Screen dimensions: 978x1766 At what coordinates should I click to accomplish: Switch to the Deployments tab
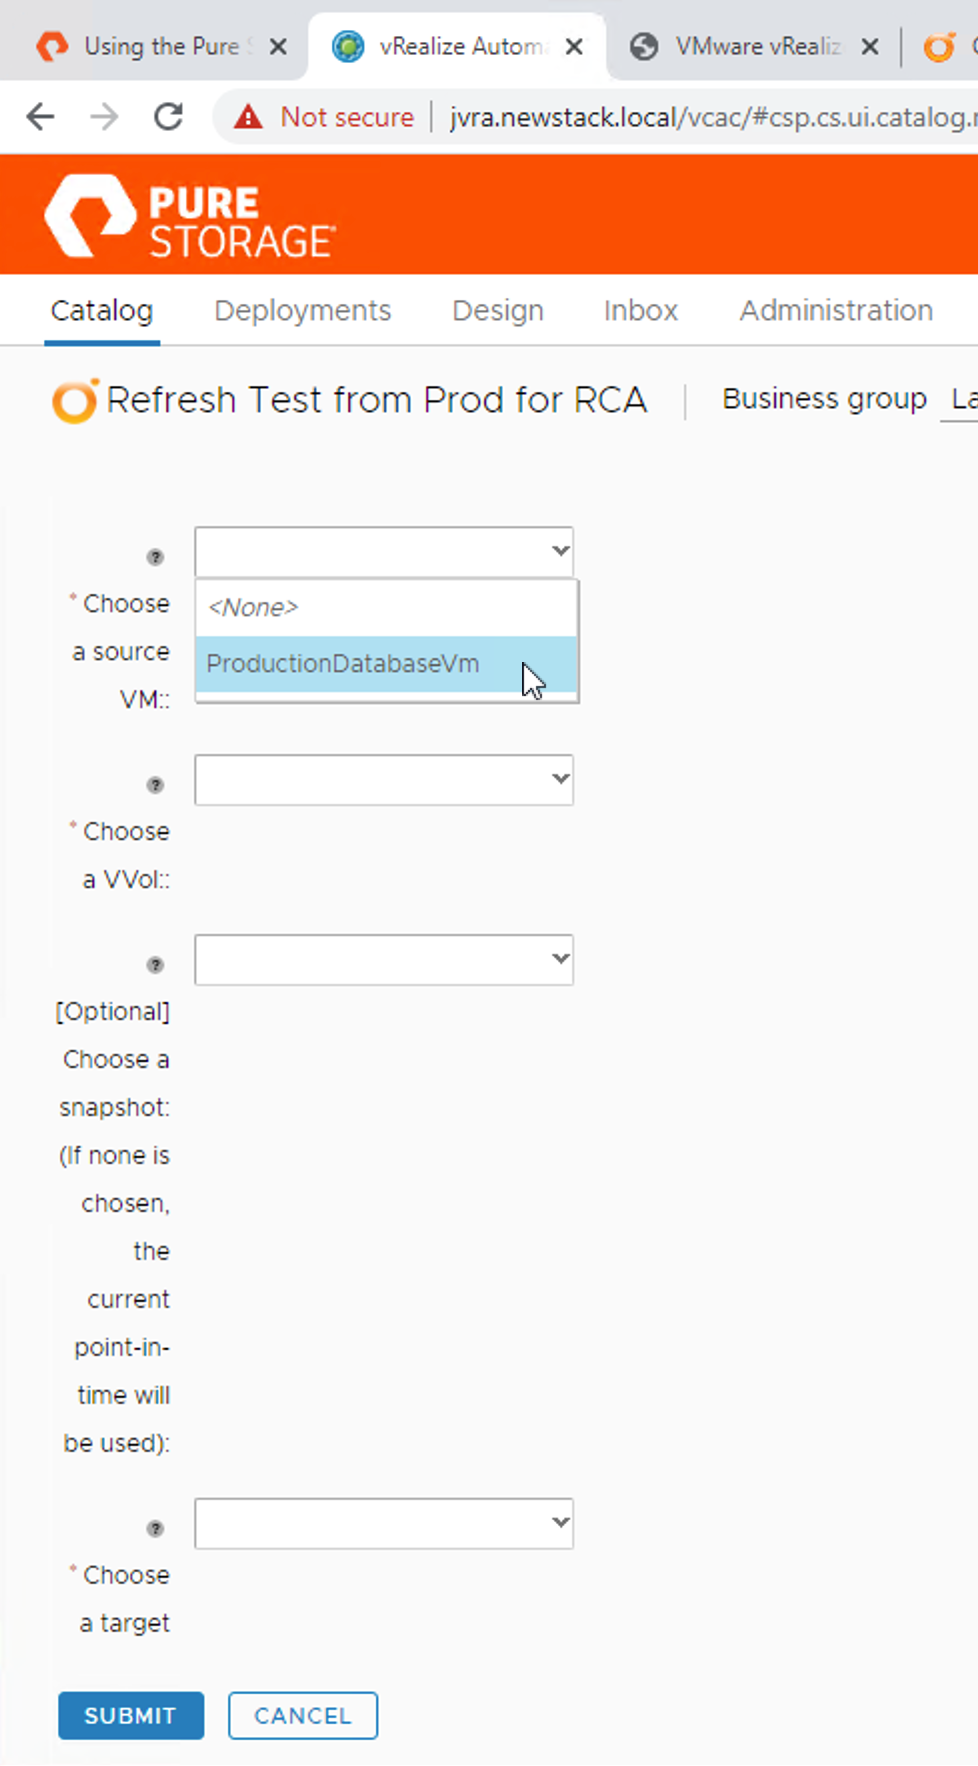tap(302, 311)
